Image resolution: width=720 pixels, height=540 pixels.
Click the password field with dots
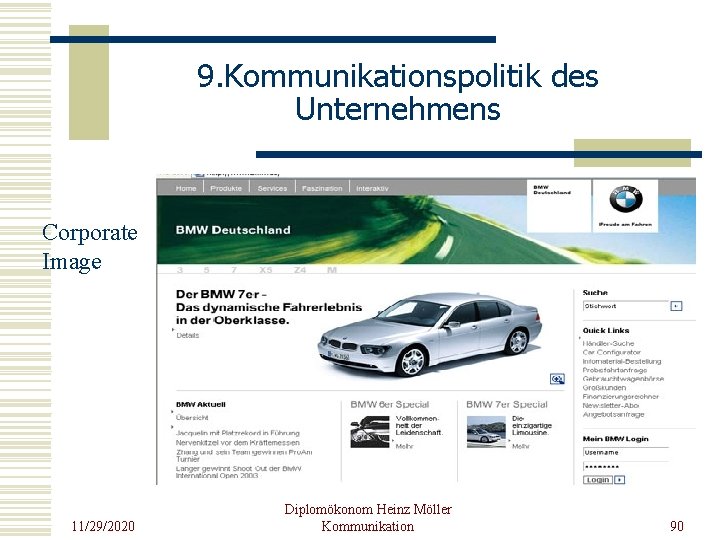click(x=626, y=467)
